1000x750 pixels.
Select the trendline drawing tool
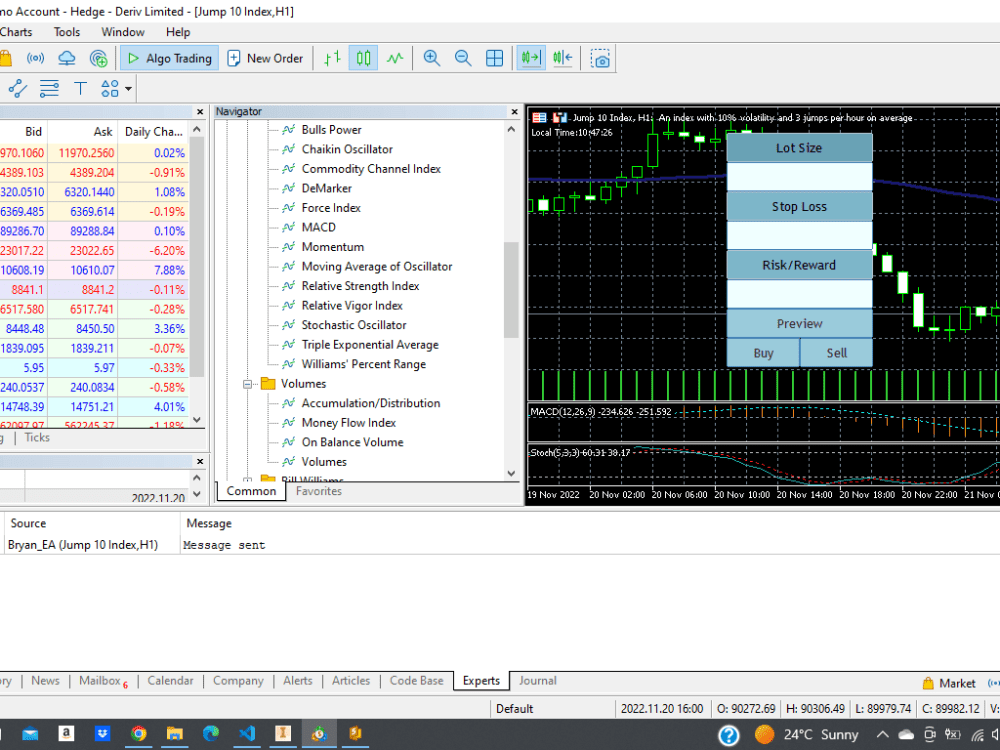click(18, 88)
